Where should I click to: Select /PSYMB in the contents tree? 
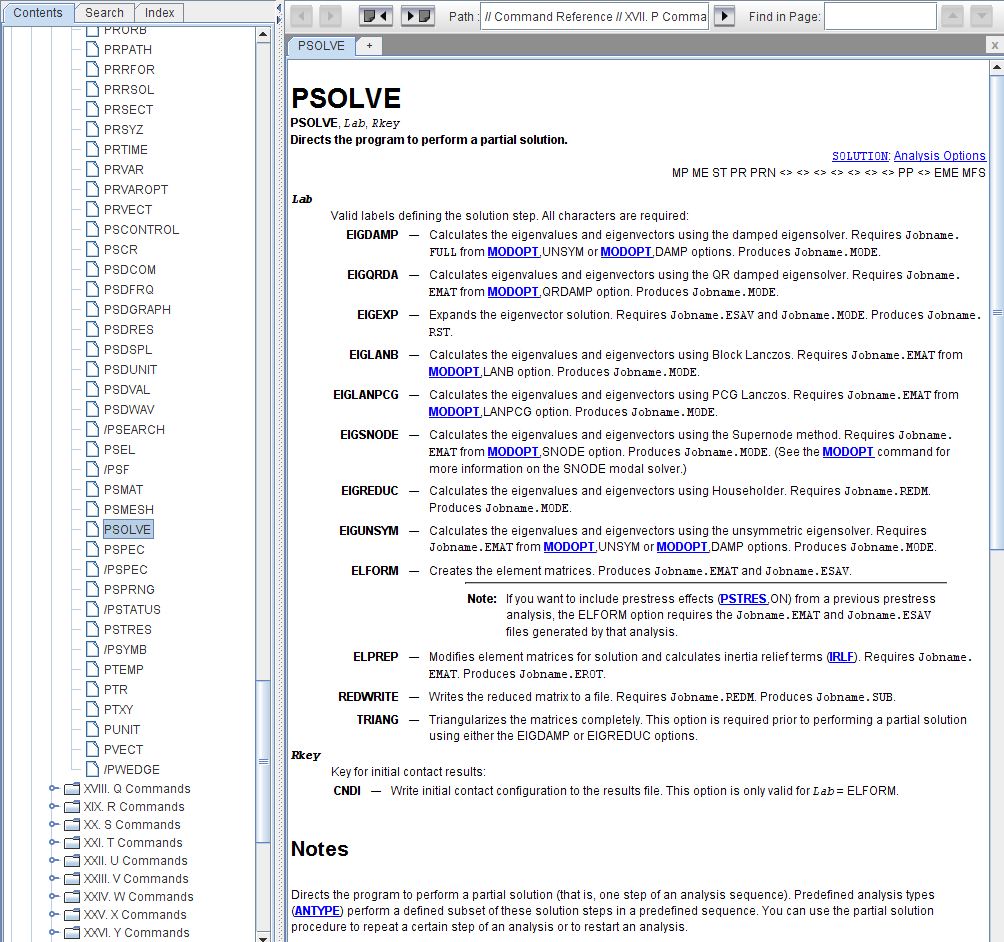tap(126, 649)
